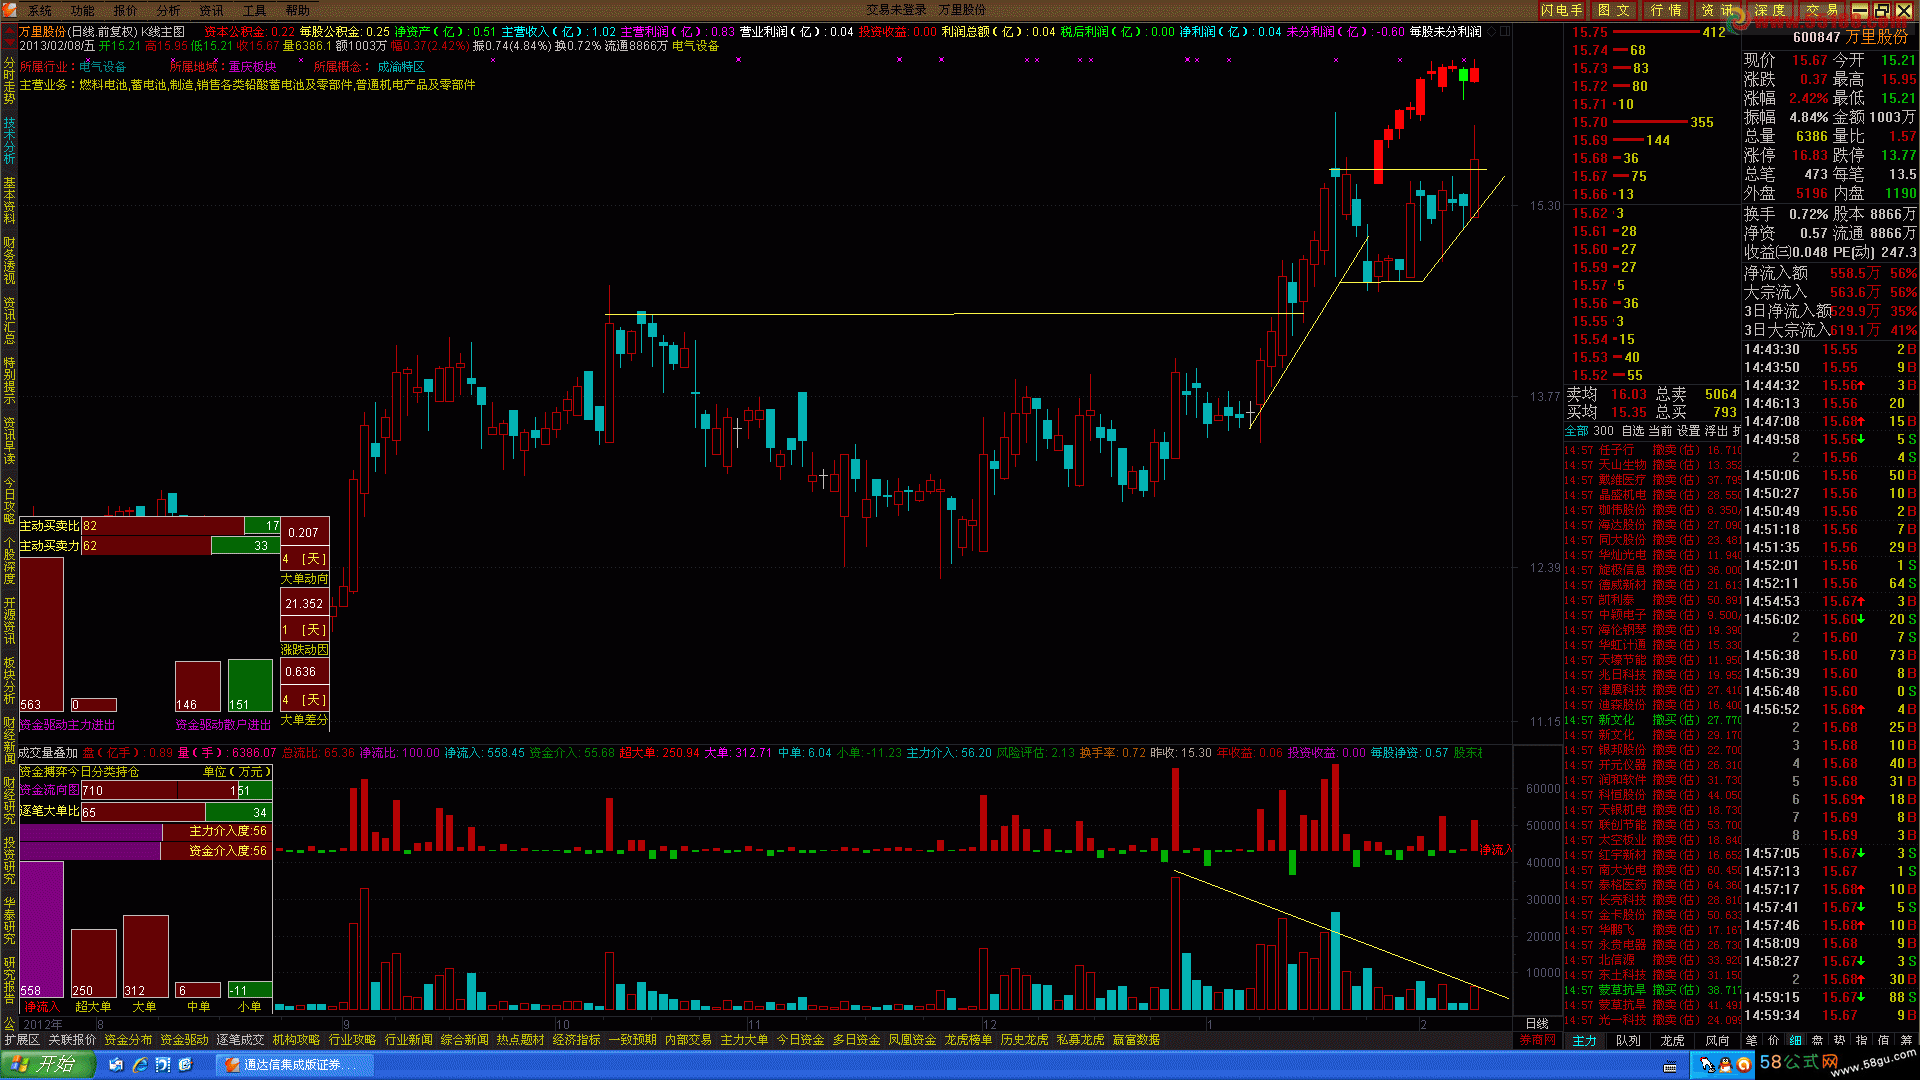
Task: Open the 资讯 menu in the menu bar
Action: tap(211, 10)
